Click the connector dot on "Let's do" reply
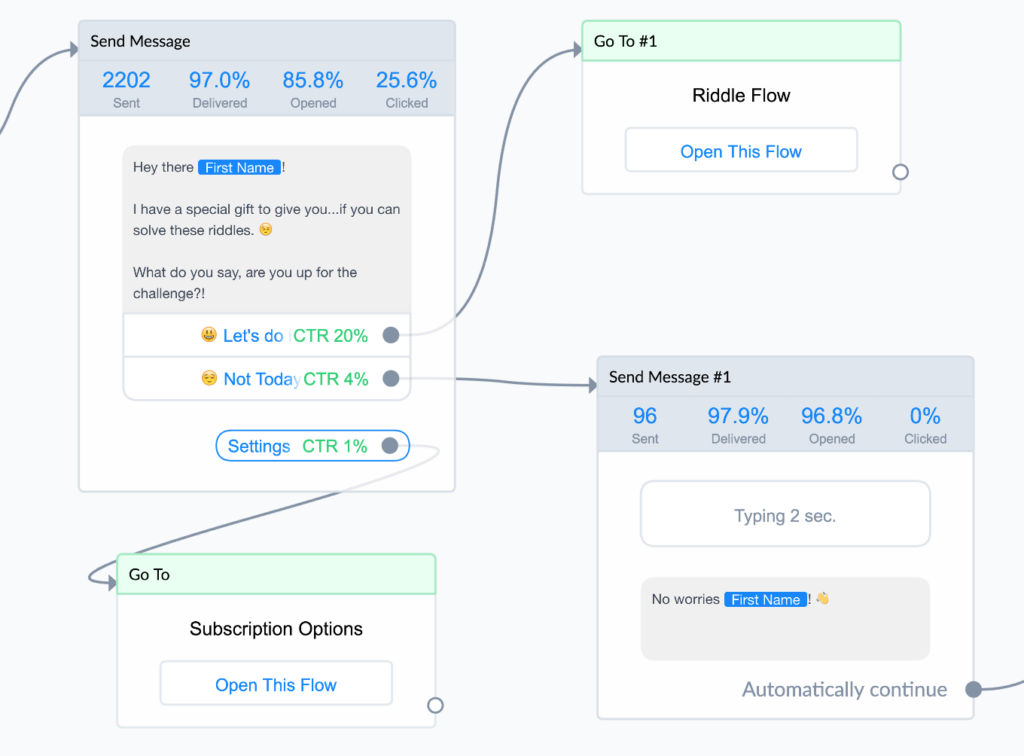Viewport: 1024px width, 756px height. click(x=391, y=335)
